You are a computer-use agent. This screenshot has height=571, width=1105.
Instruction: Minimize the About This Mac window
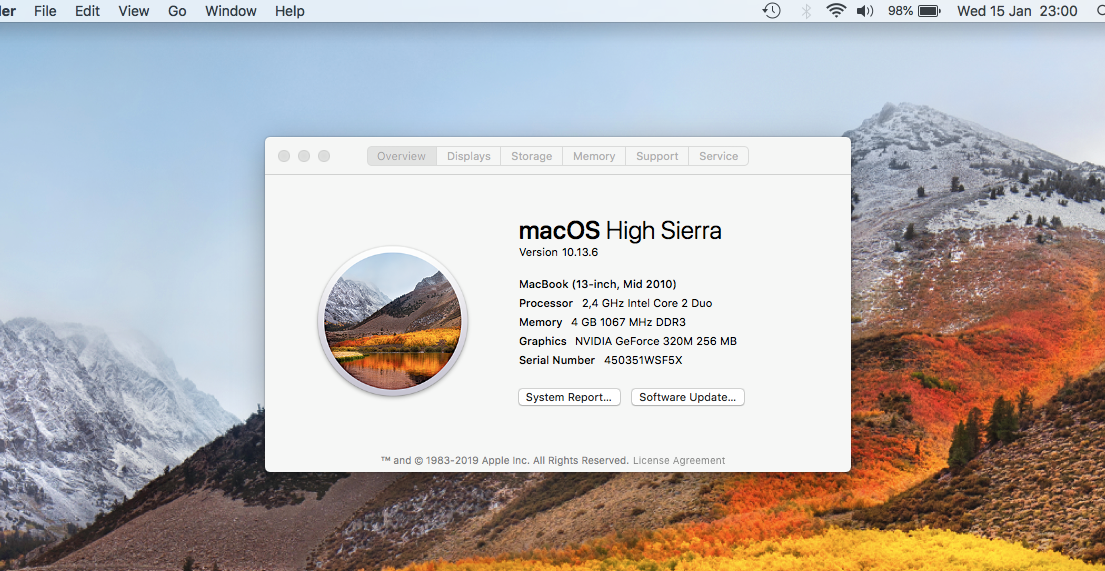[304, 156]
